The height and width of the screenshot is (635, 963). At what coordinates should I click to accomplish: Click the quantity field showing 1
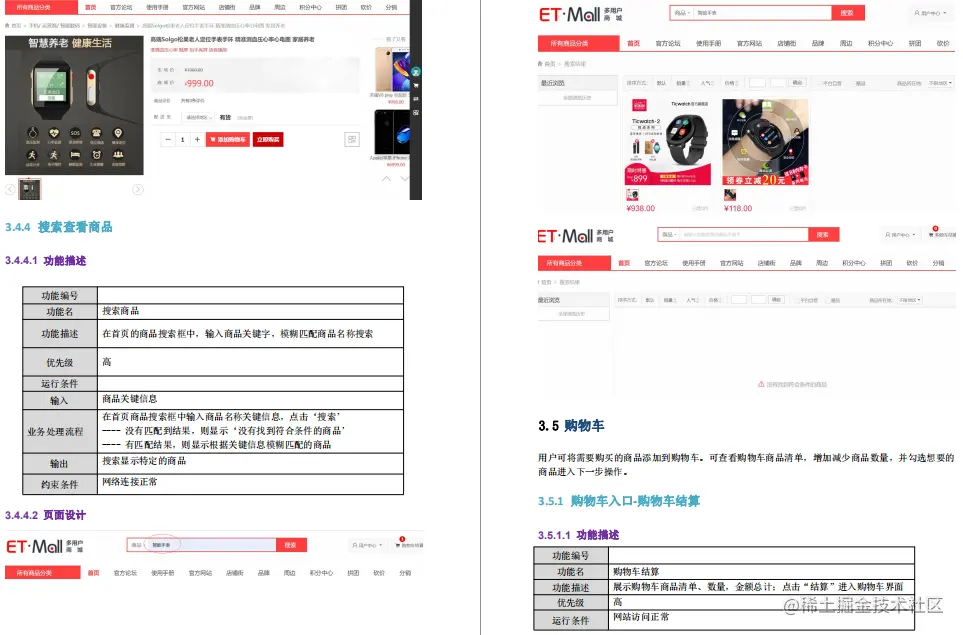182,140
